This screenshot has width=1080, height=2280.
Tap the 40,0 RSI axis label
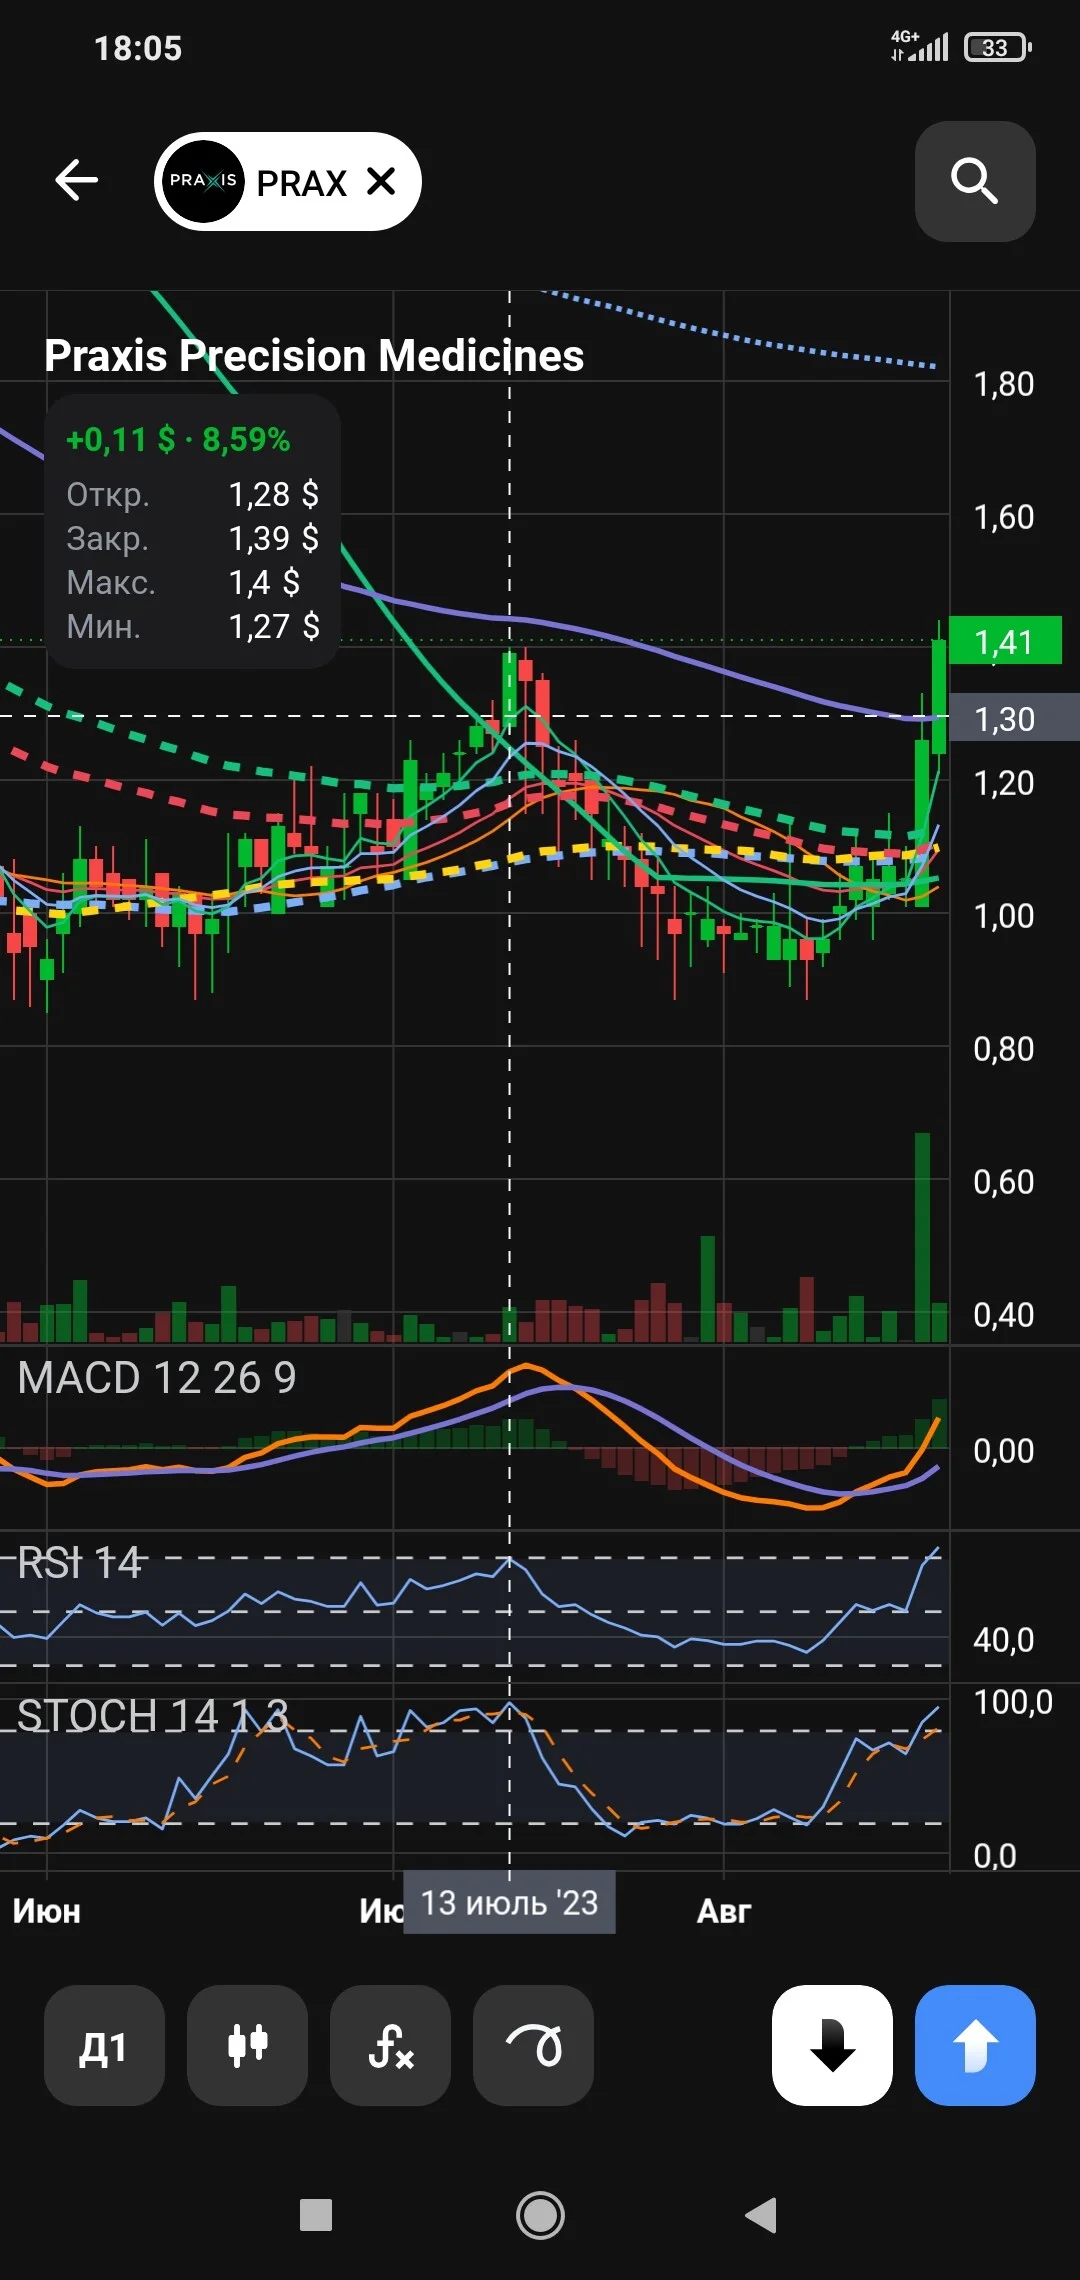point(1004,1640)
